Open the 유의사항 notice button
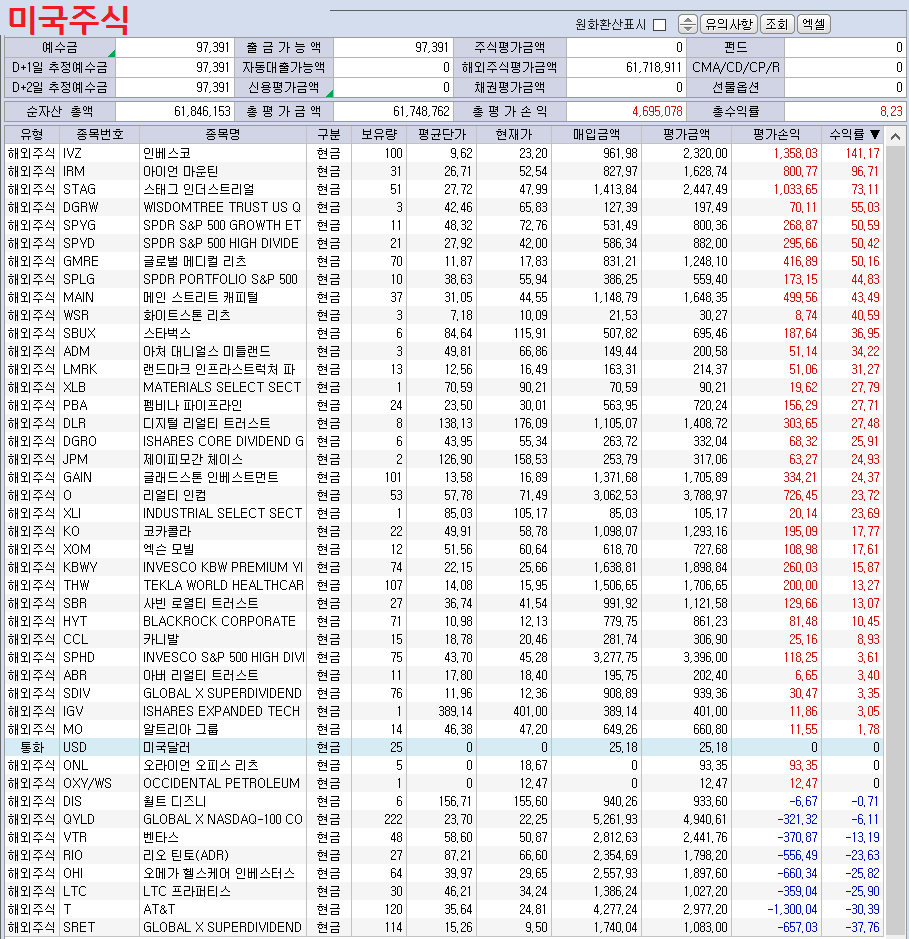Screen dimensions: 909x939 tap(728, 24)
